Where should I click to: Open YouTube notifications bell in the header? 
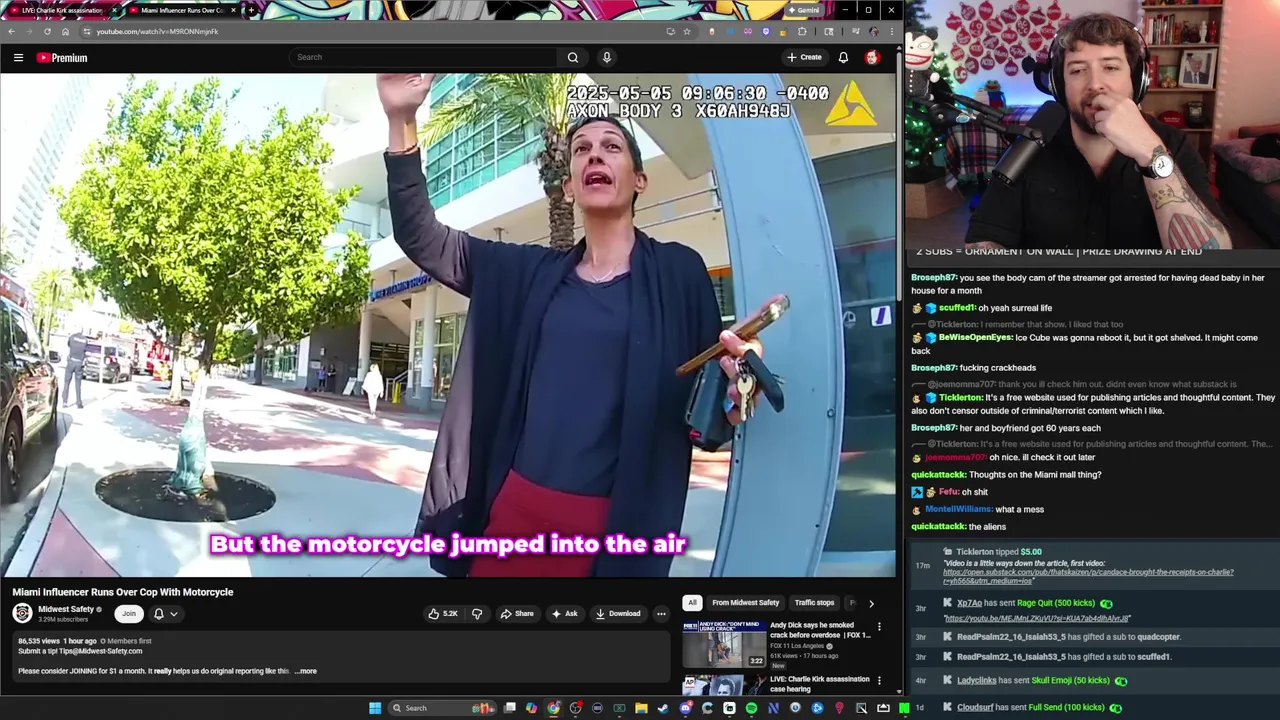843,57
